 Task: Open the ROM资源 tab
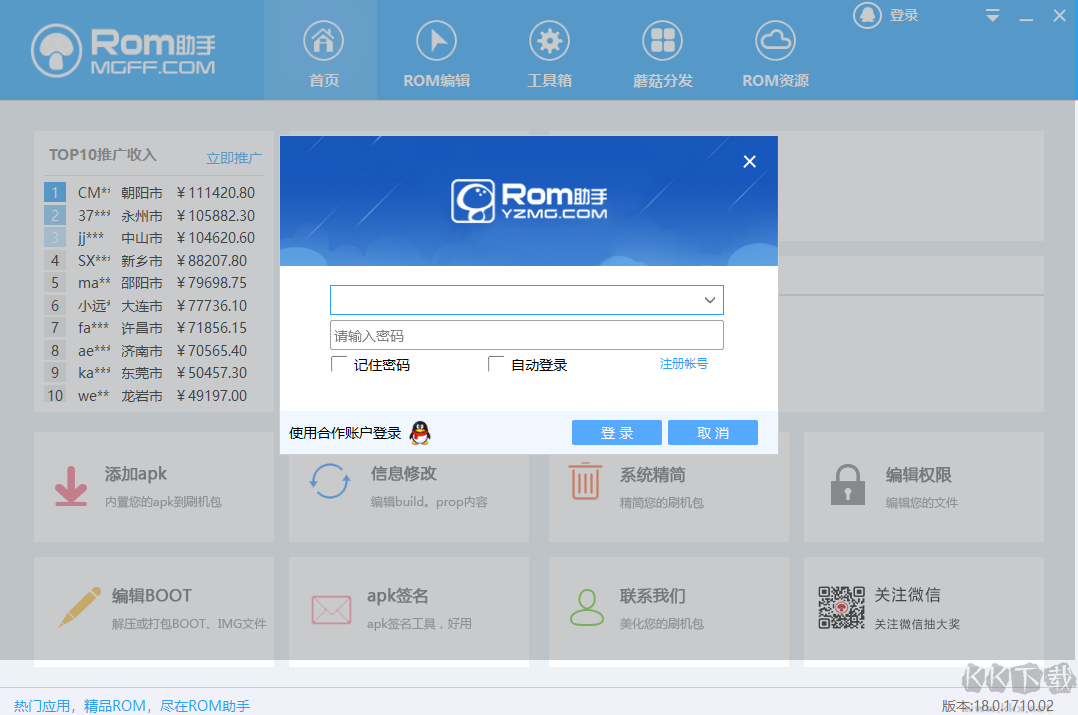pyautogui.click(x=776, y=54)
